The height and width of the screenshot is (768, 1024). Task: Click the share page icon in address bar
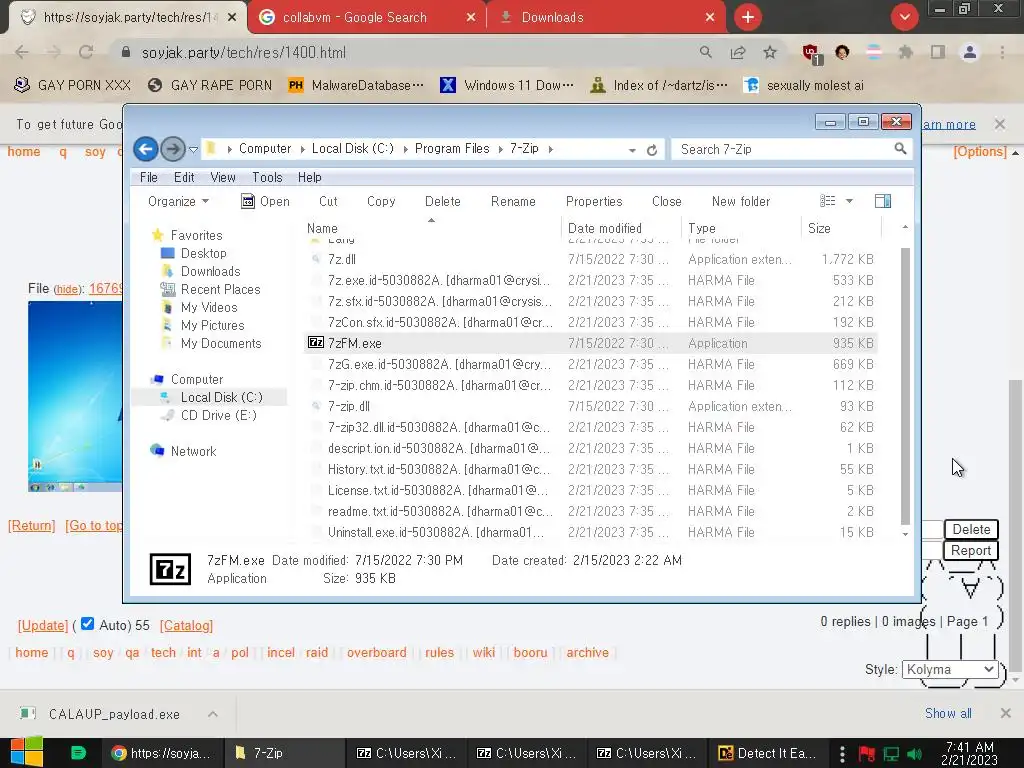pyautogui.click(x=738, y=52)
